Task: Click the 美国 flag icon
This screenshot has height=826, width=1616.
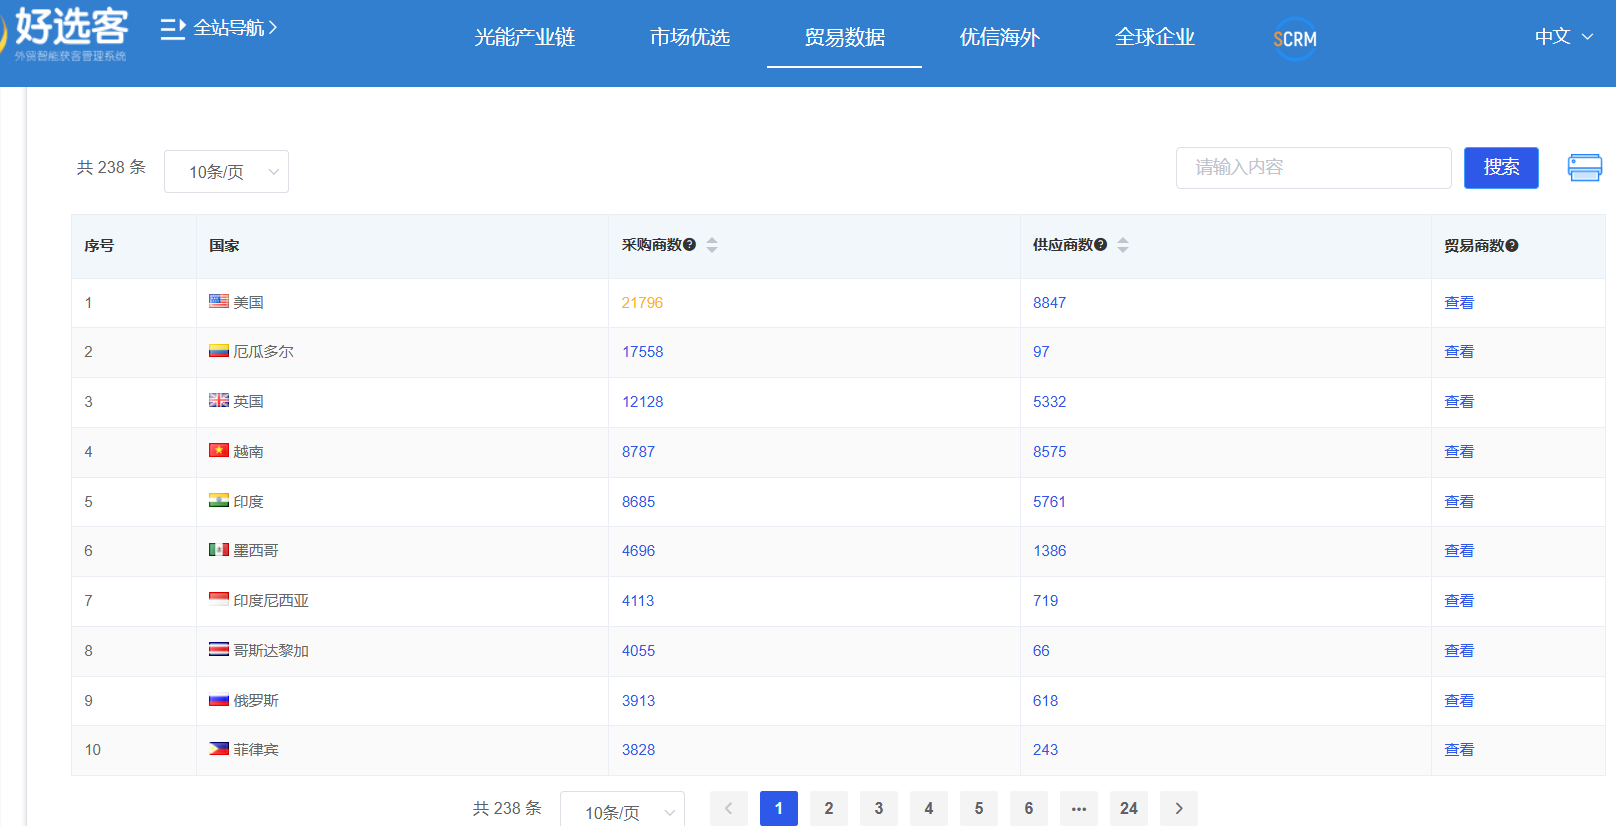Action: (x=219, y=301)
